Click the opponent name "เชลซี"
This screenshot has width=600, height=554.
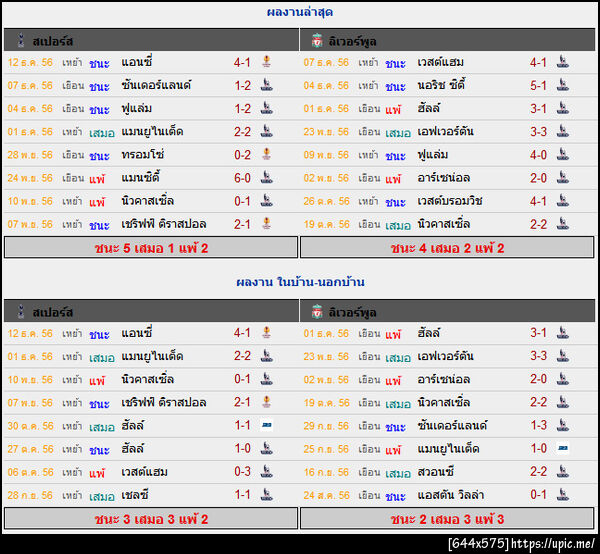135,495
